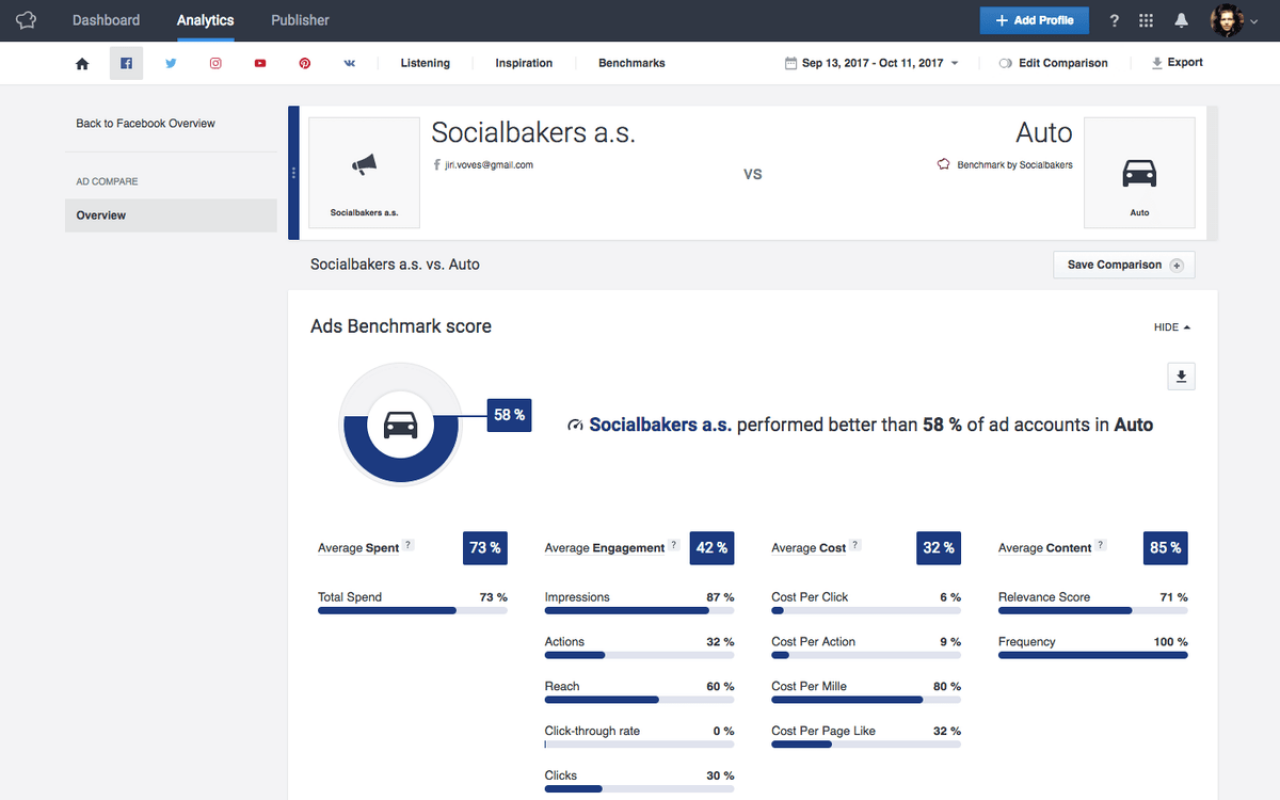The width and height of the screenshot is (1280, 800).
Task: Open the Listening section
Action: [425, 63]
